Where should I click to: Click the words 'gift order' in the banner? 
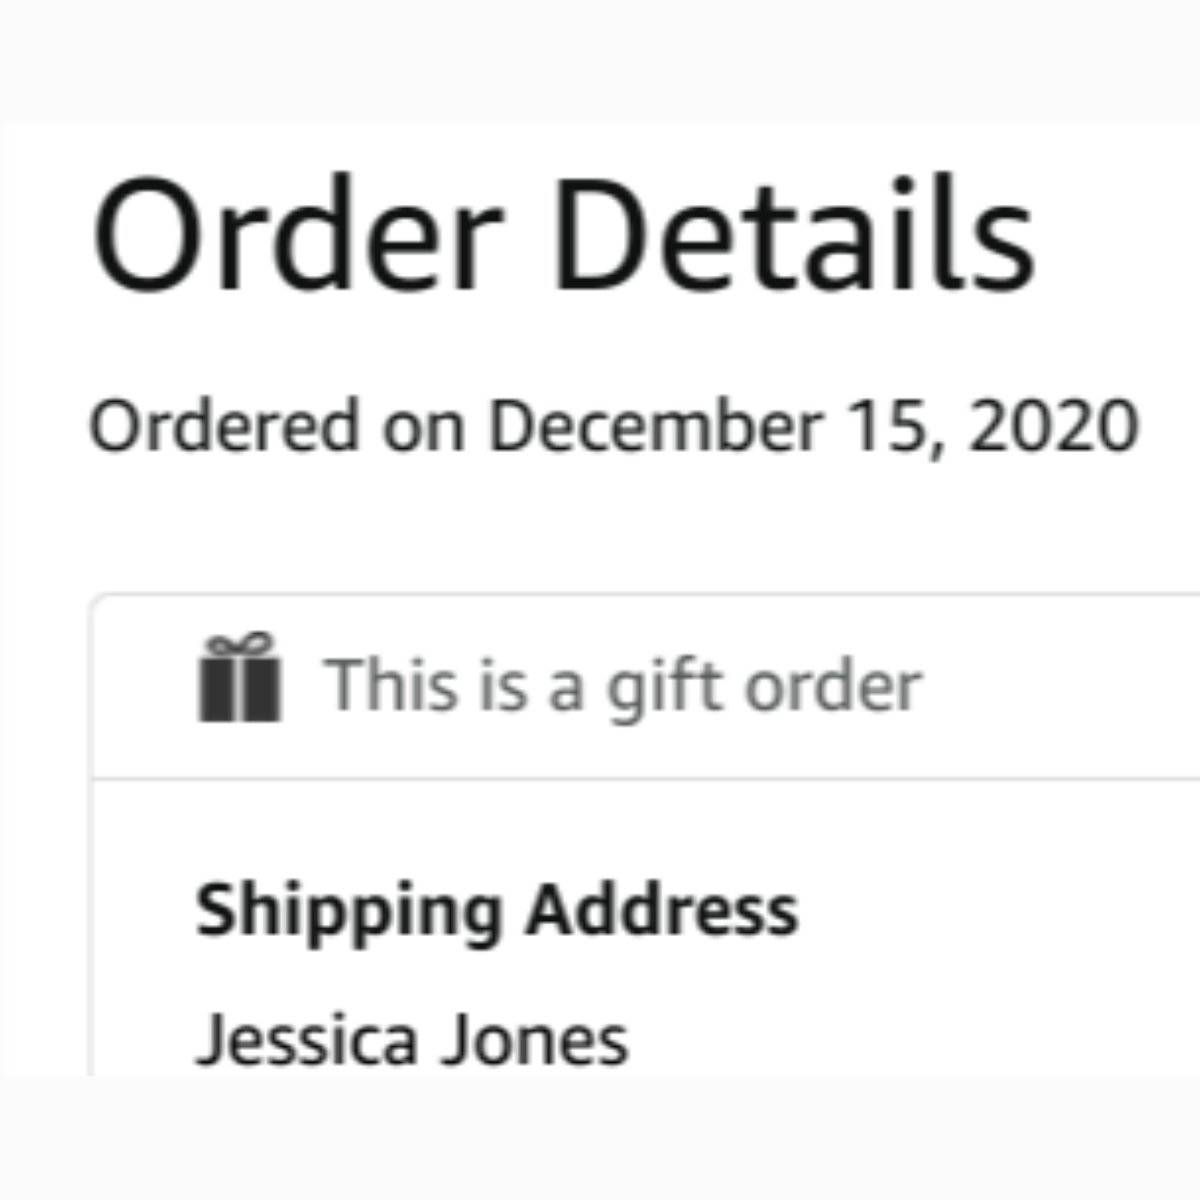click(764, 688)
